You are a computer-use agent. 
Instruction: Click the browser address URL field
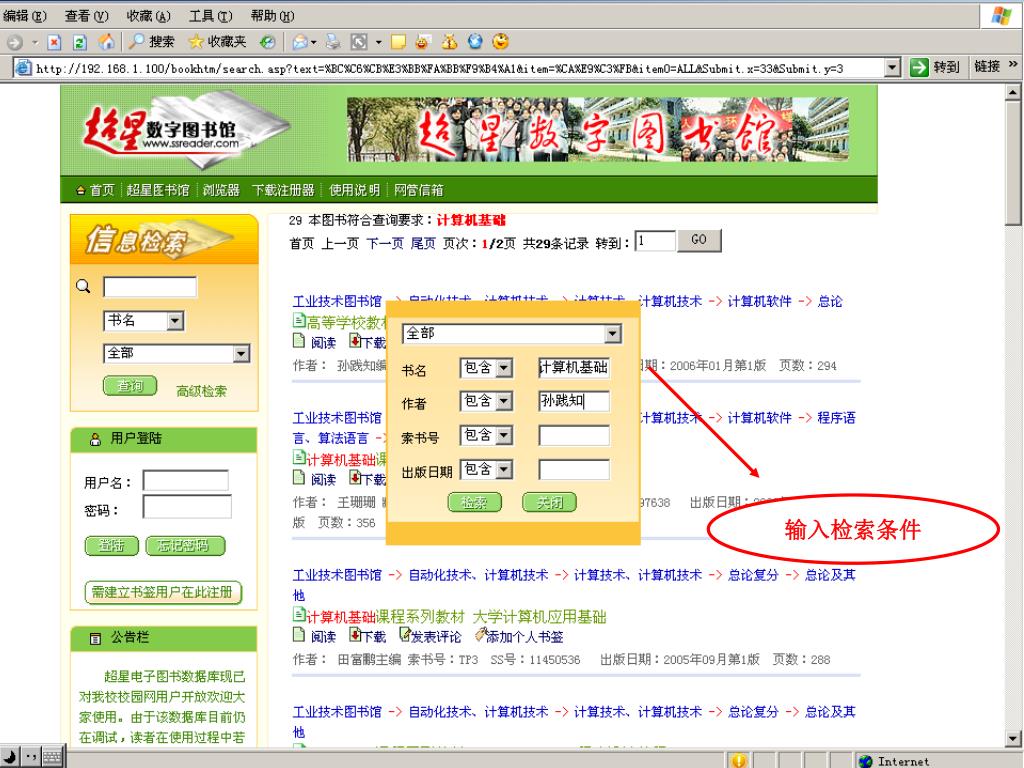pyautogui.click(x=458, y=68)
